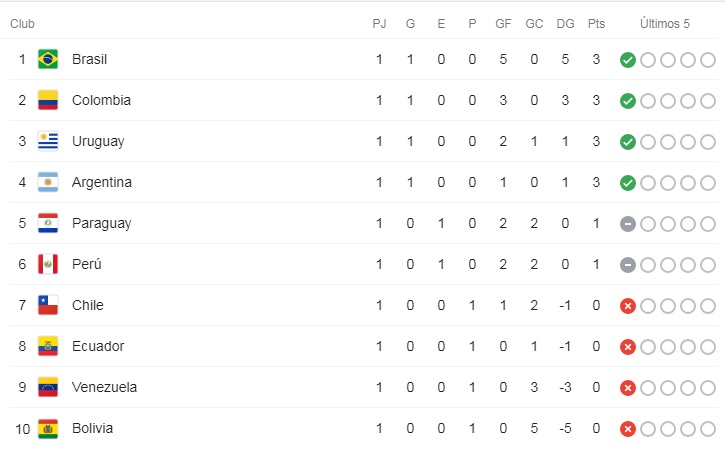Click Paraguay's gray draw indicator icon
This screenshot has width=725, height=460.
pyautogui.click(x=627, y=224)
